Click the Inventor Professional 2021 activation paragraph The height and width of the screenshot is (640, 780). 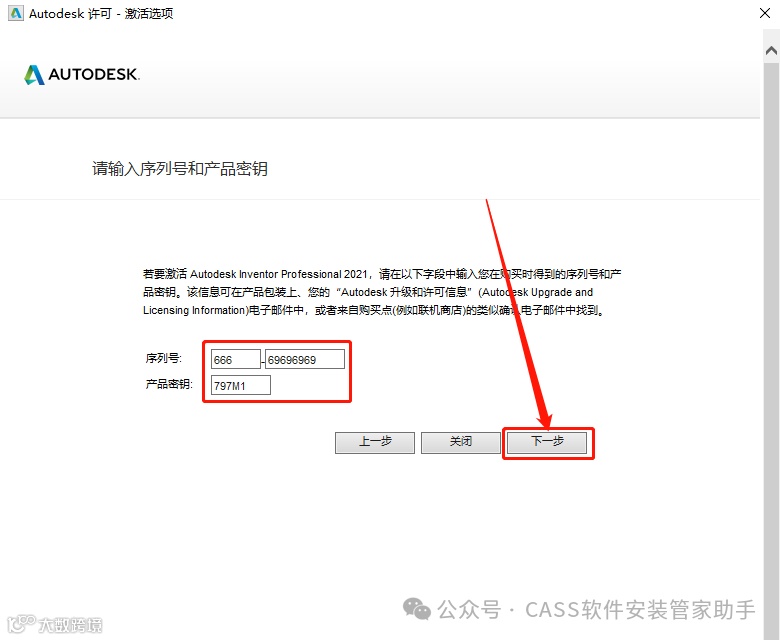(382, 292)
